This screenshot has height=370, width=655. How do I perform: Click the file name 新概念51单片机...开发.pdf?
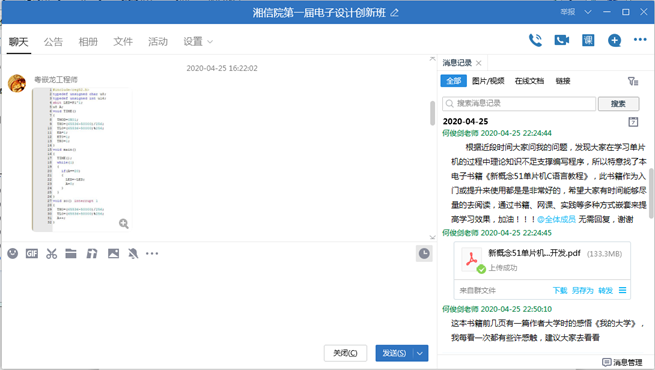(x=534, y=253)
